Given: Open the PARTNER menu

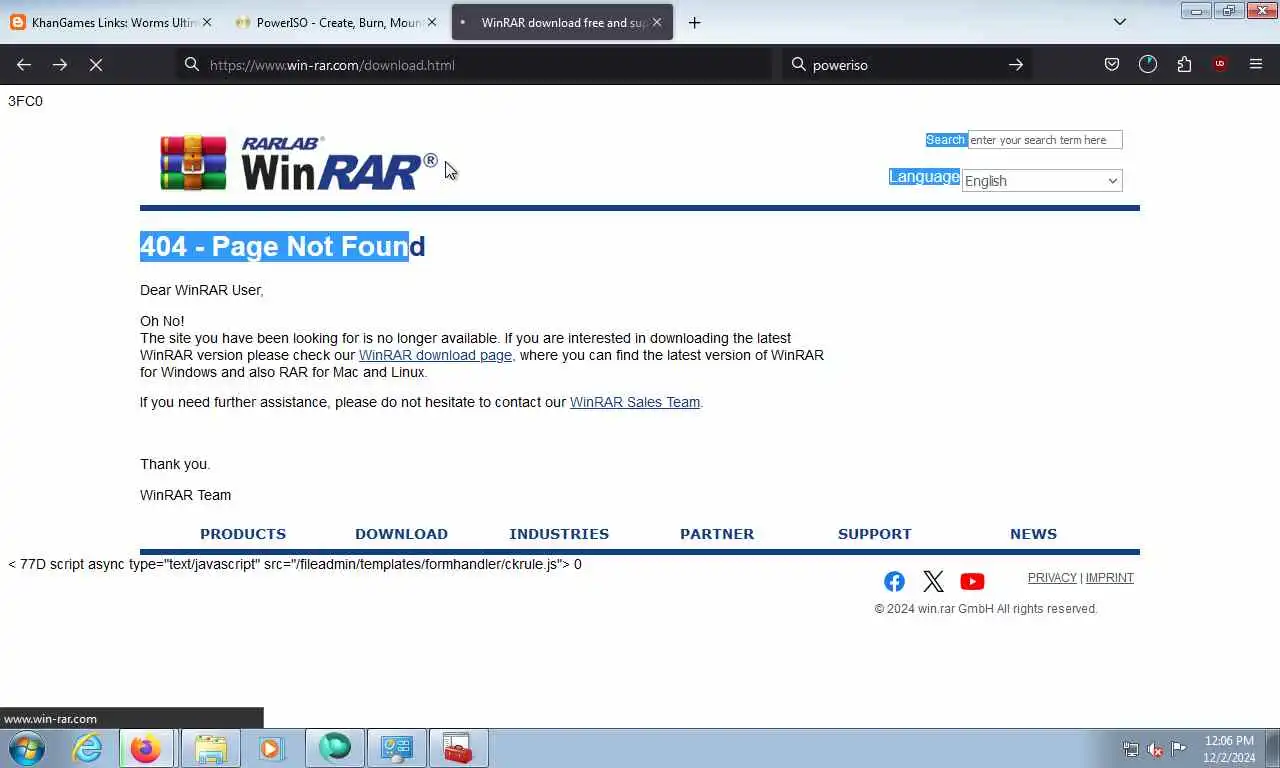Looking at the screenshot, I should (717, 534).
